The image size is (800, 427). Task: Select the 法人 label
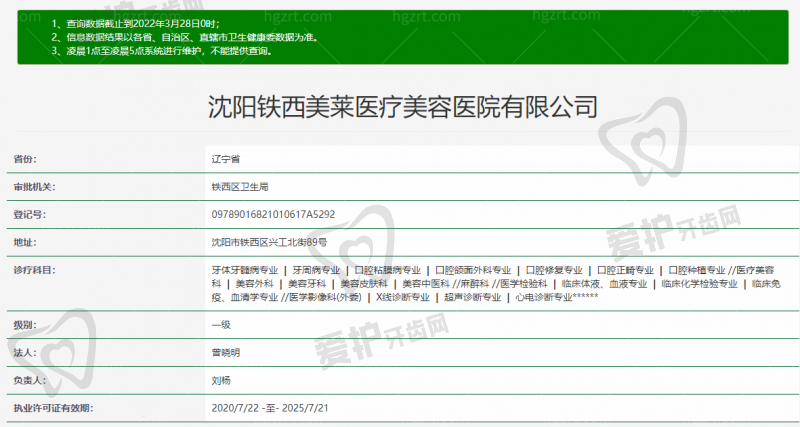pos(25,353)
